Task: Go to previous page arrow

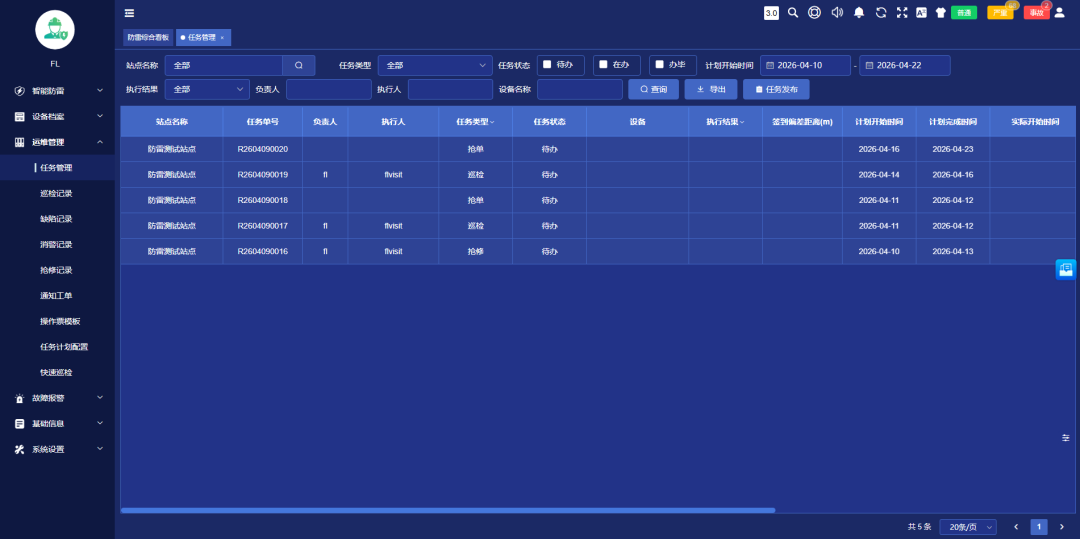Action: point(1016,527)
